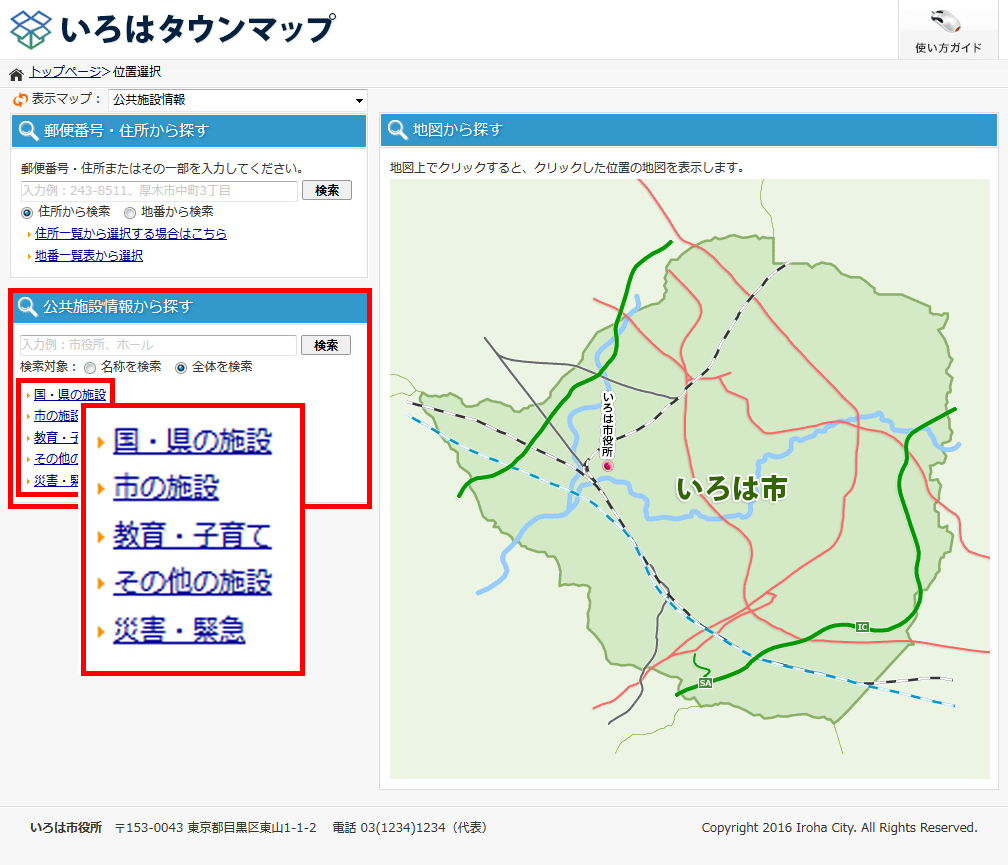1008x865 pixels.
Task: Click the IC marker on the green highway
Action: [x=861, y=625]
